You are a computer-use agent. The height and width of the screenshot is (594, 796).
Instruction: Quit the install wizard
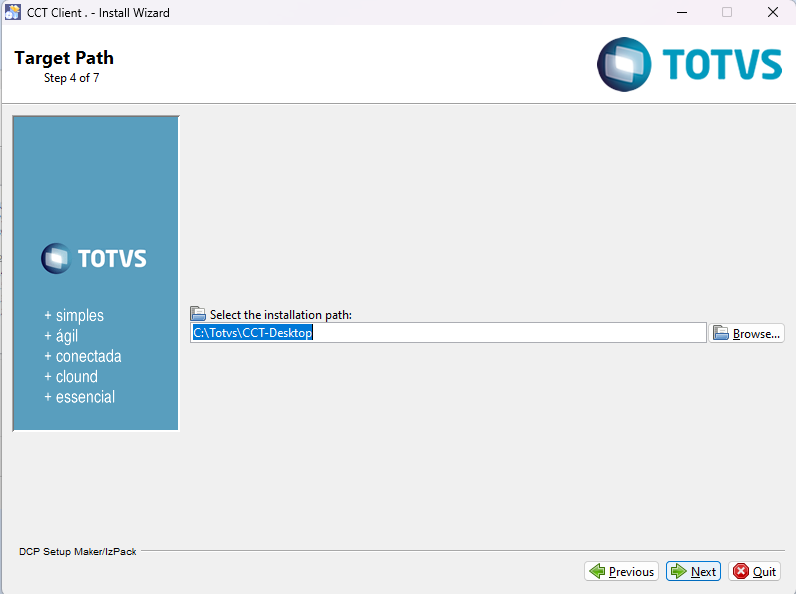755,571
